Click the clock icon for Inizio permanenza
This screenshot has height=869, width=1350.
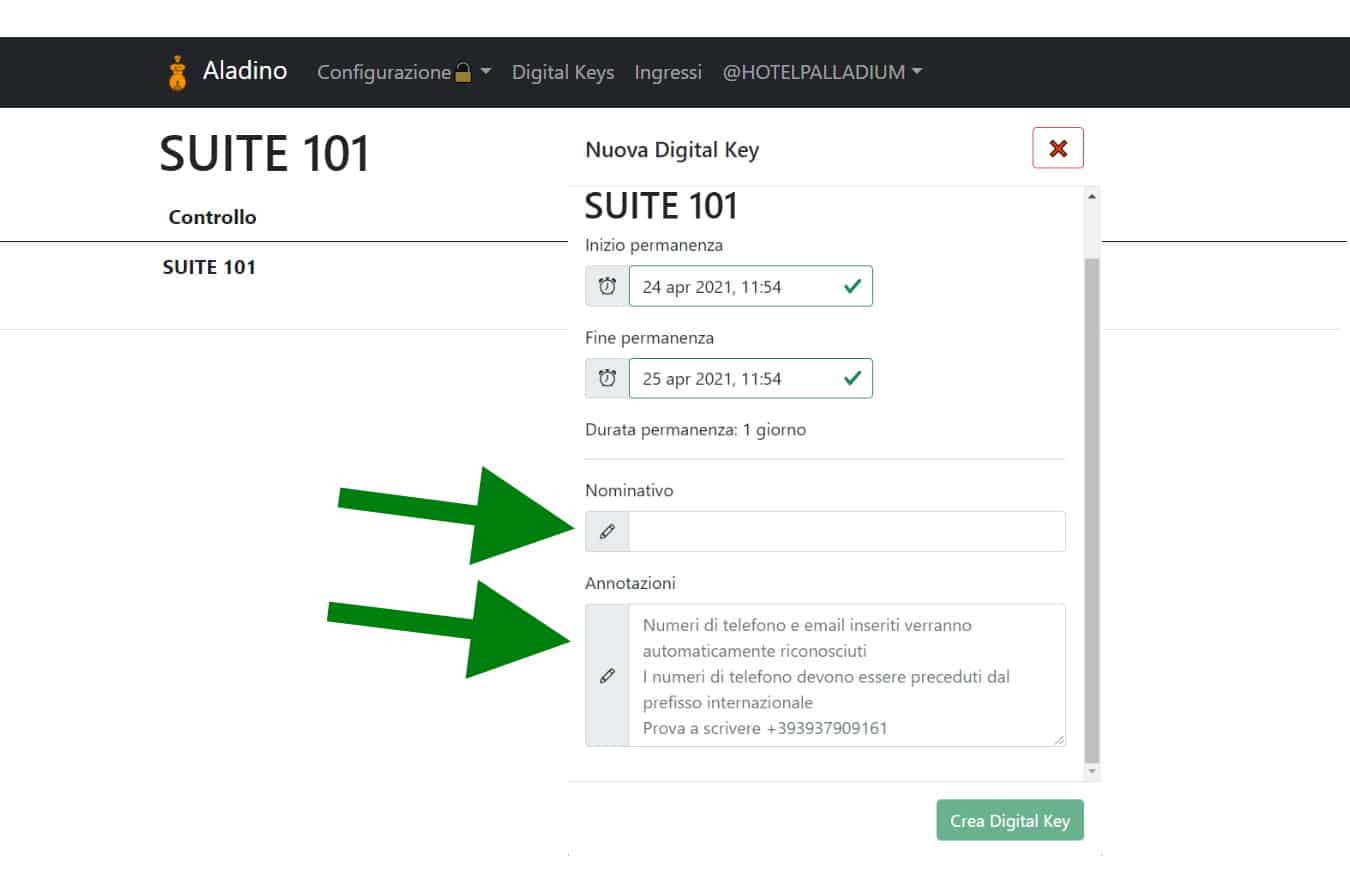tap(607, 286)
